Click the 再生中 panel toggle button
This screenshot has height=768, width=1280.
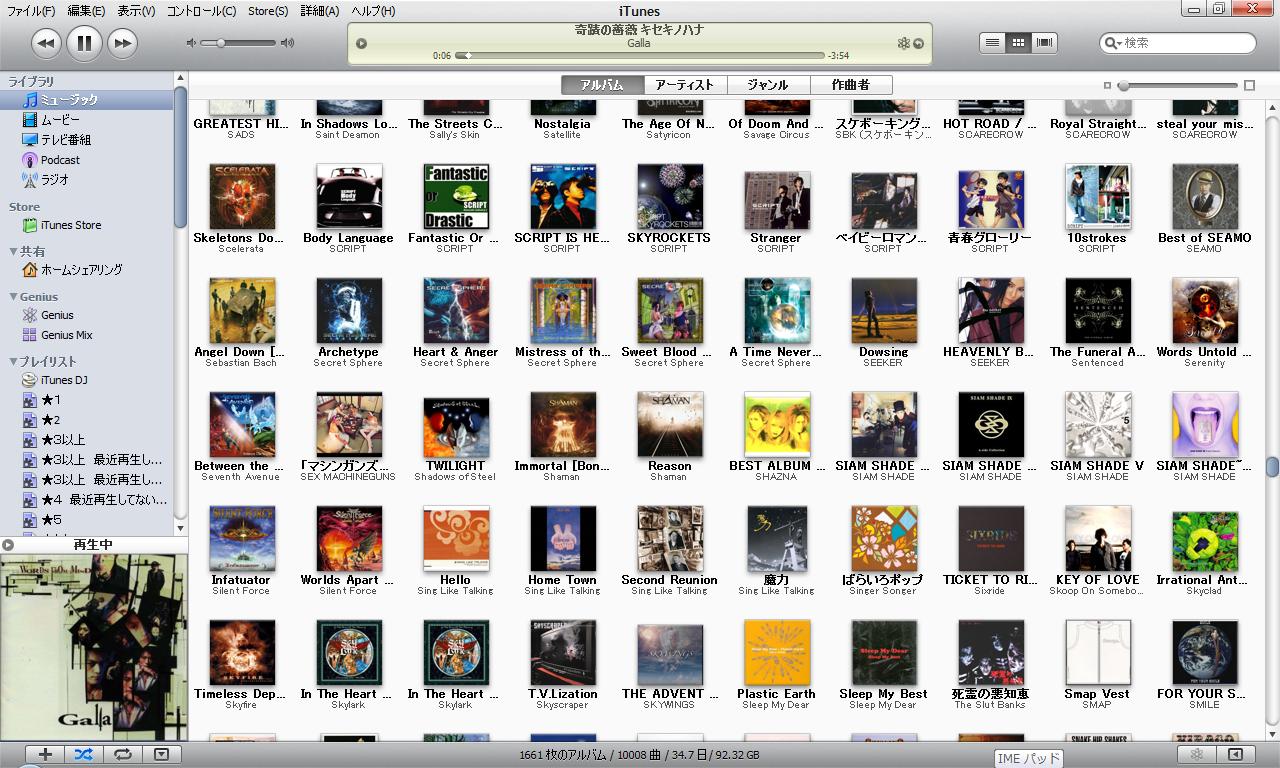(x=8, y=545)
